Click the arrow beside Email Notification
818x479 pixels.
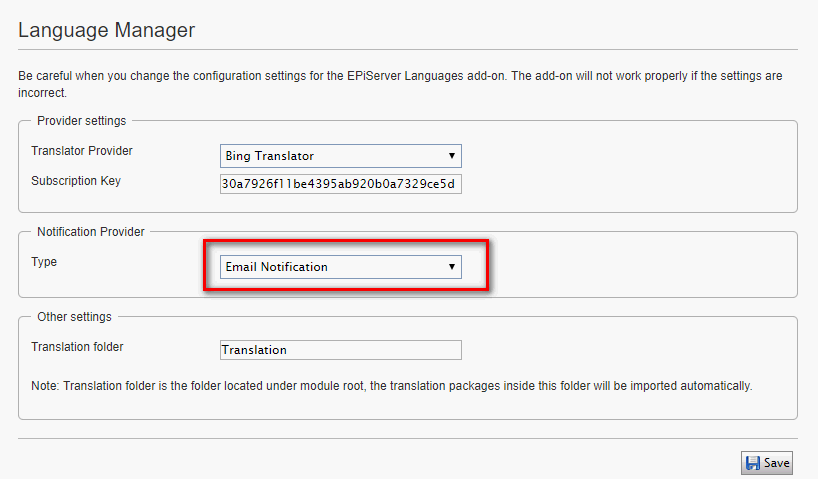tap(452, 267)
